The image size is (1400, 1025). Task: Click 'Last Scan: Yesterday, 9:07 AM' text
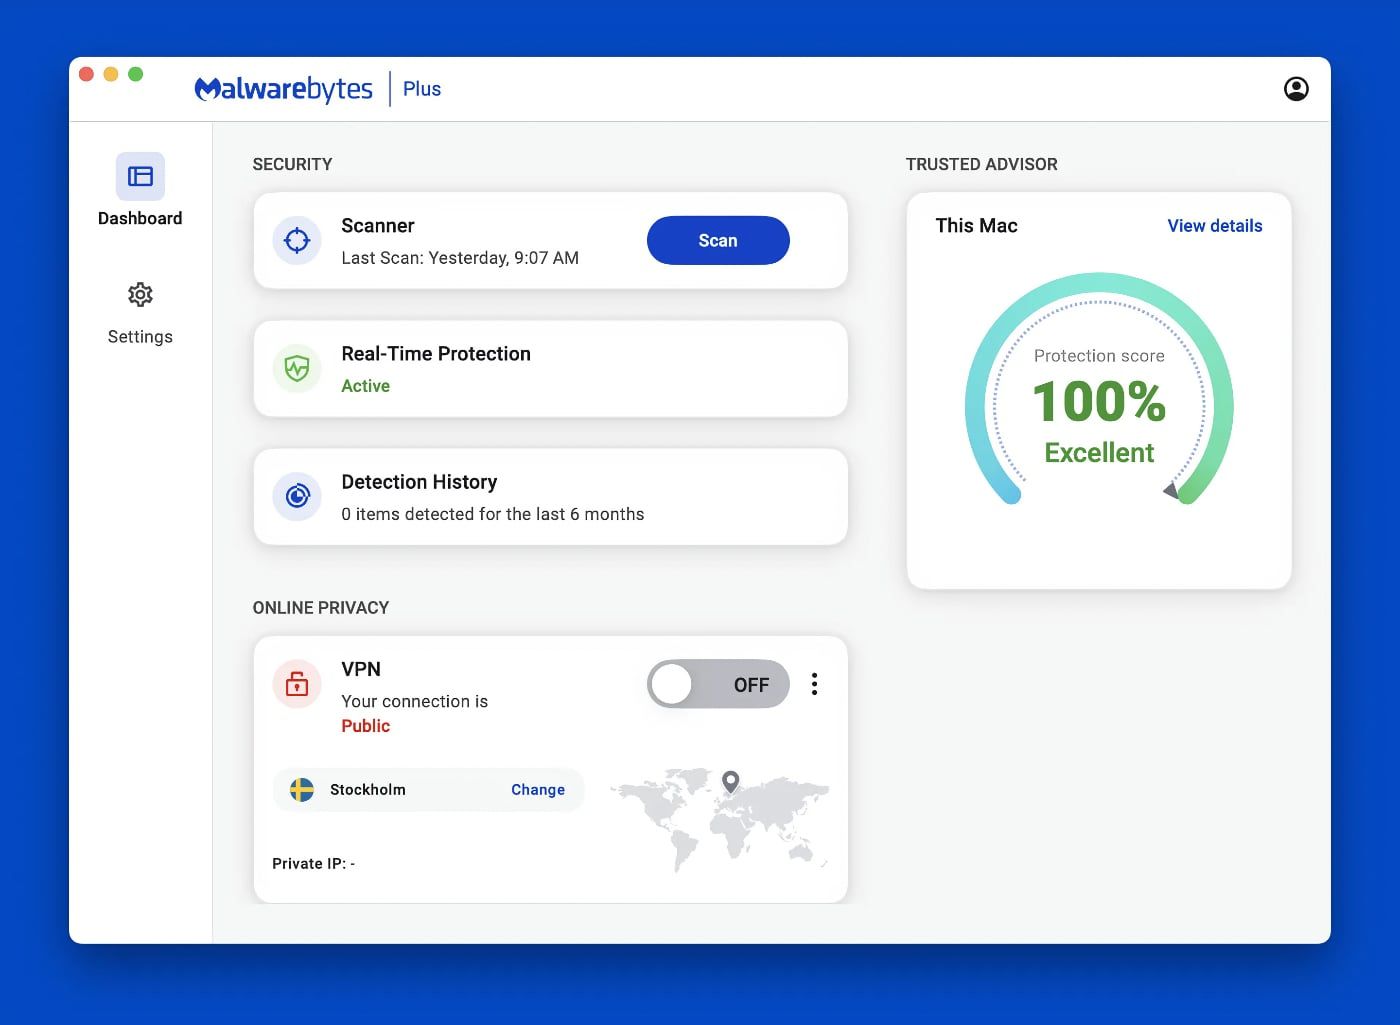tap(460, 258)
